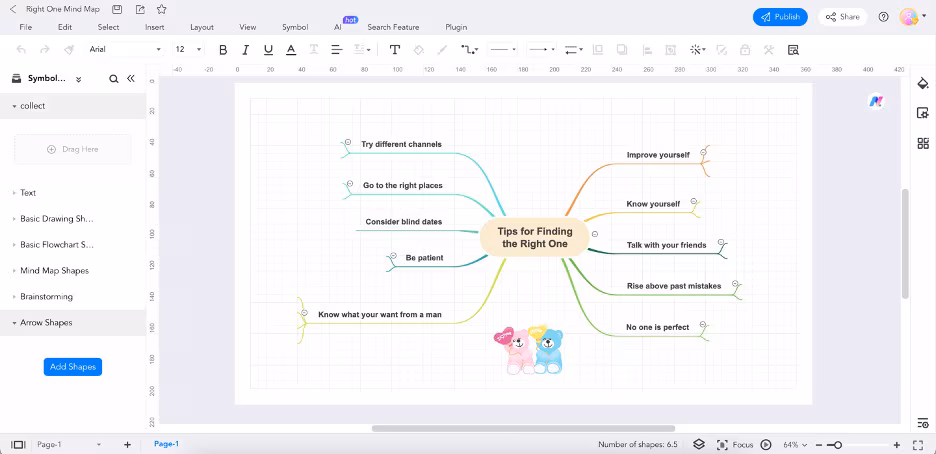The height and width of the screenshot is (454, 936).
Task: Open the Layout menu
Action: [202, 27]
